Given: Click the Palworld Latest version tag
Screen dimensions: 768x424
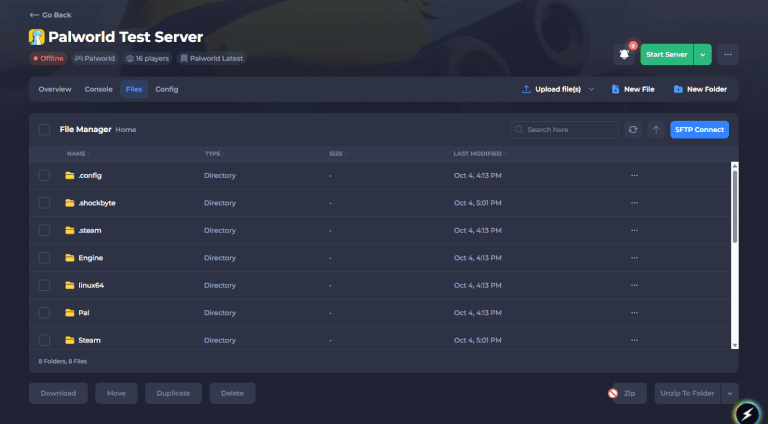Looking at the screenshot, I should pos(211,58).
